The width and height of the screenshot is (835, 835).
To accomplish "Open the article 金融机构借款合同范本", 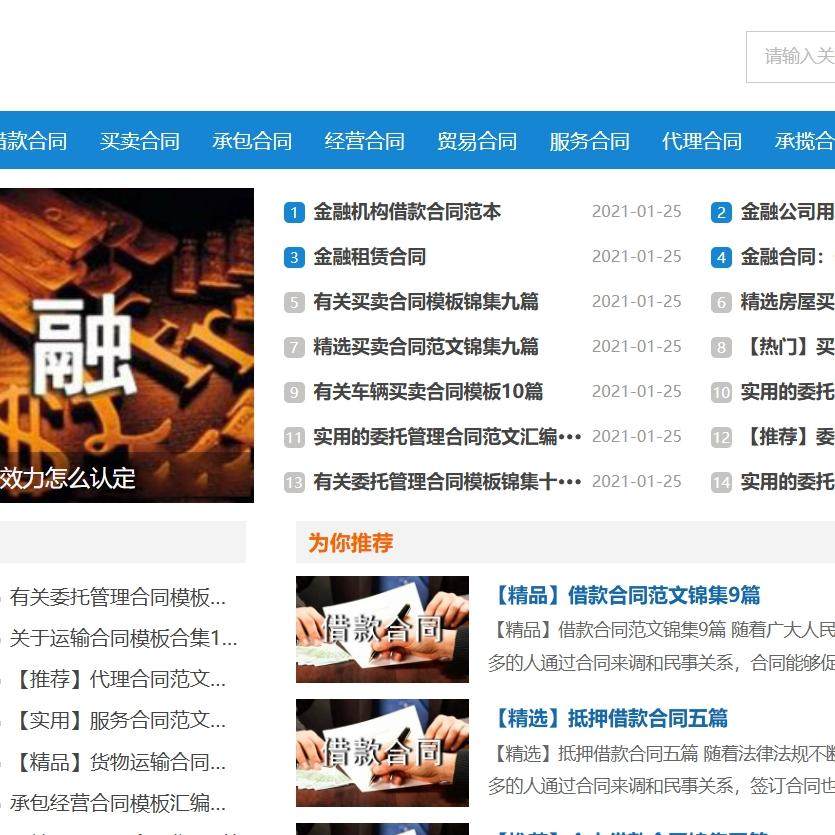I will pos(410,212).
